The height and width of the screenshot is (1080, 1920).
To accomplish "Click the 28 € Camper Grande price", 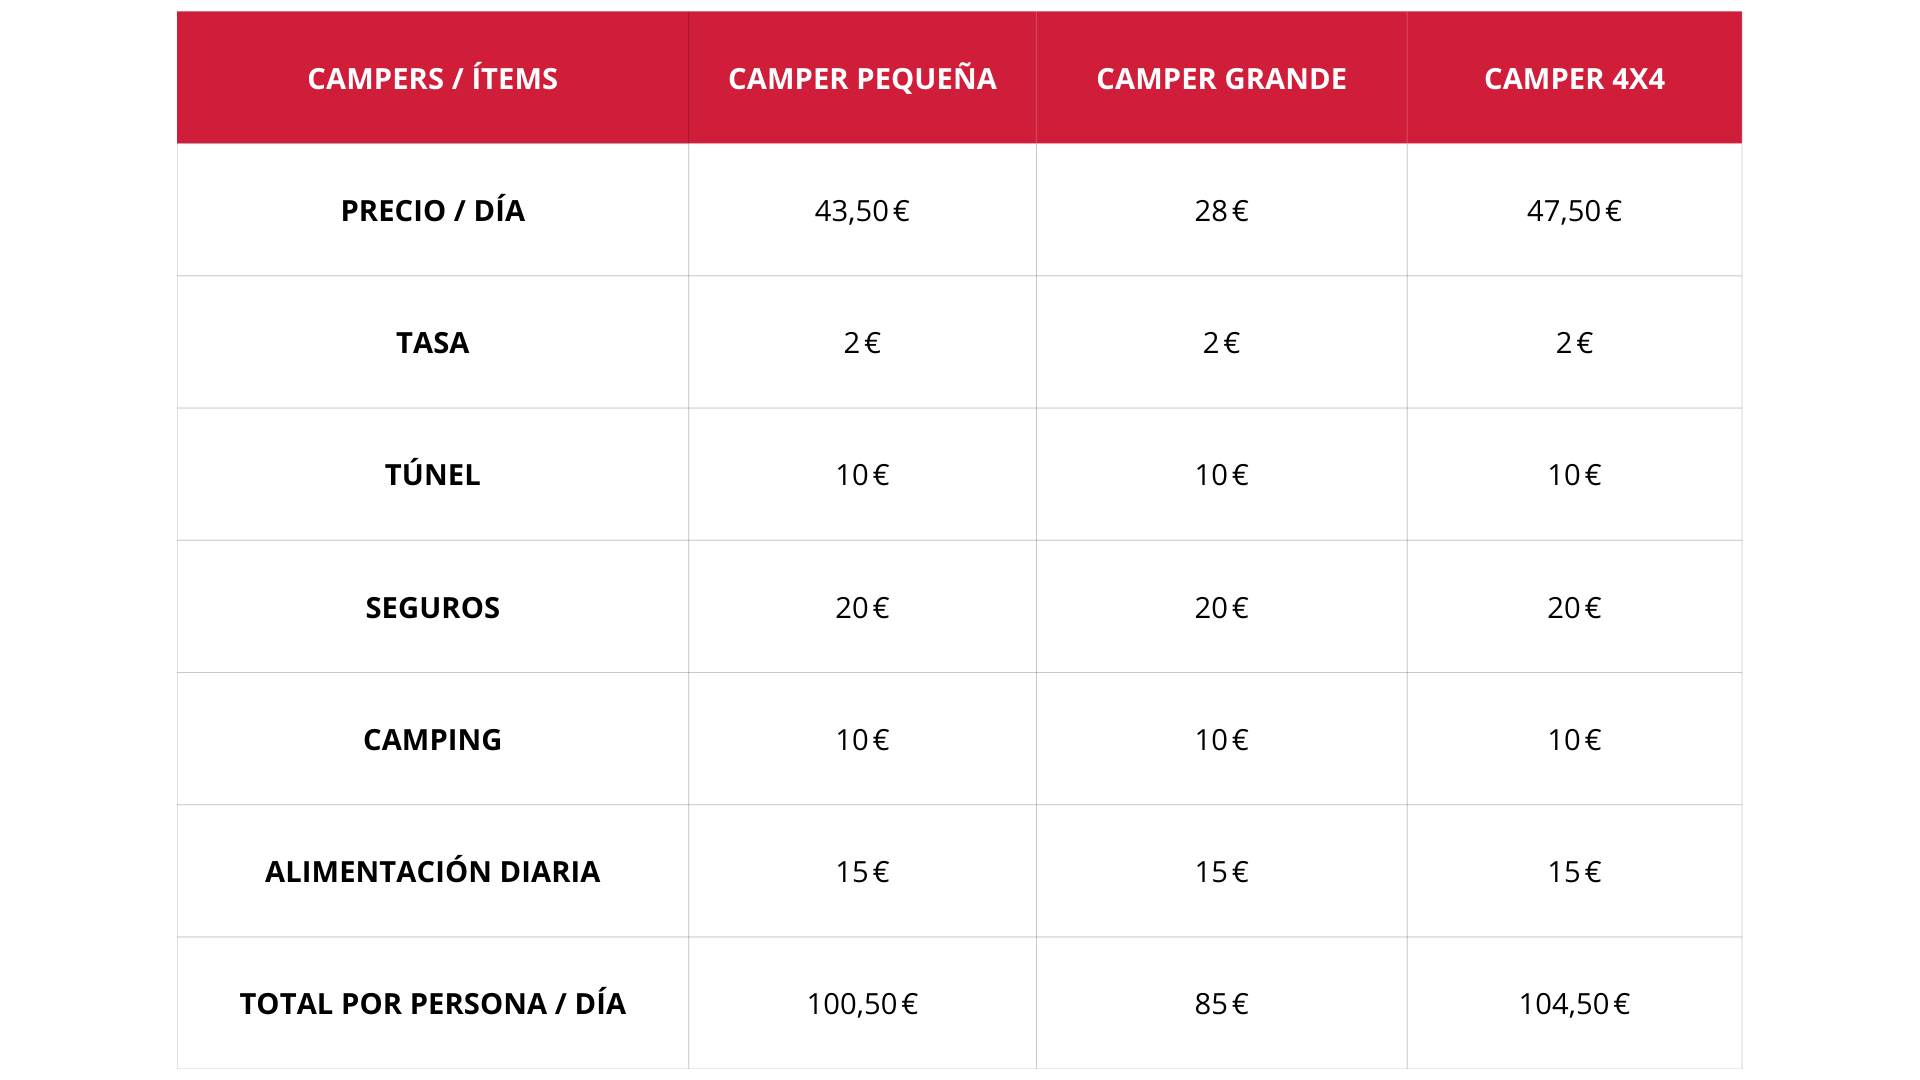I will pos(1222,210).
